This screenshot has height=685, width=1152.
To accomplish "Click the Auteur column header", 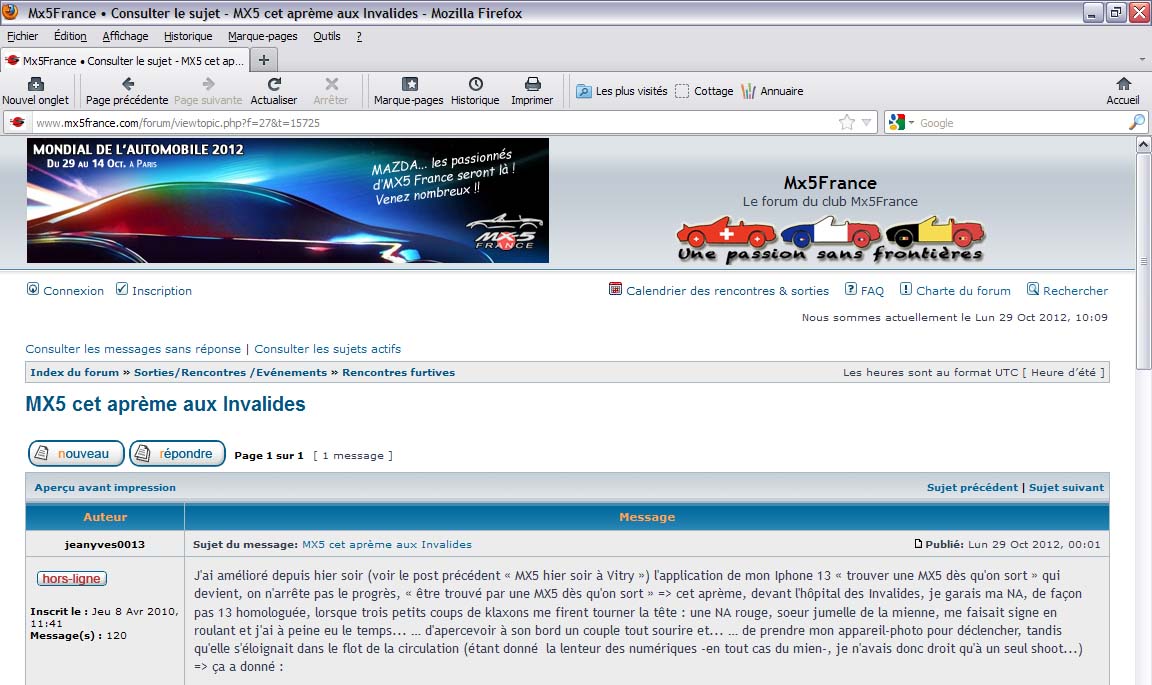I will [x=105, y=517].
